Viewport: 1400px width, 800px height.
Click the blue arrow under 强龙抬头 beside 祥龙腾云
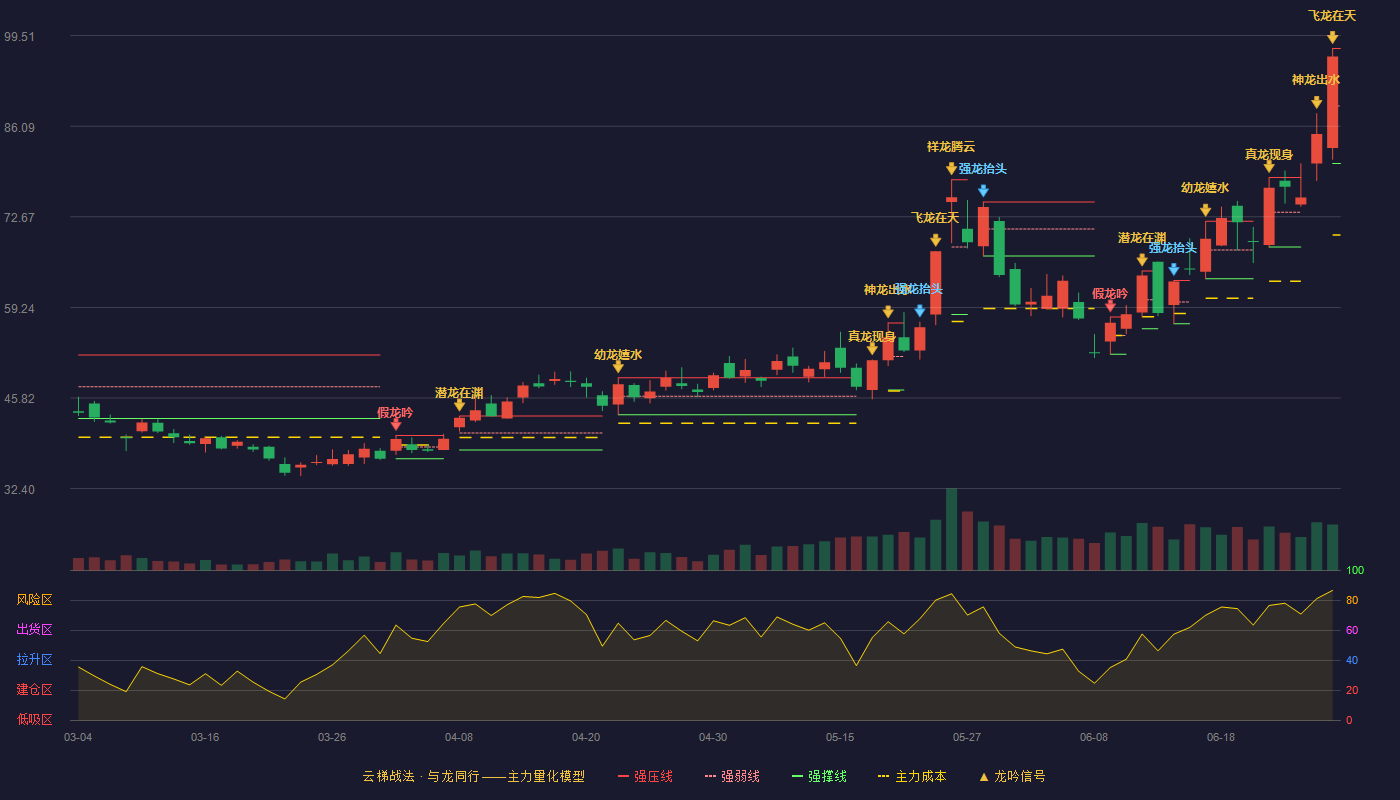click(983, 191)
